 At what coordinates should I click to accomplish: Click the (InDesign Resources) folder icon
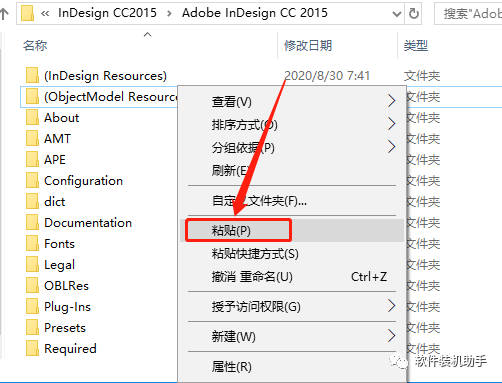(32, 76)
